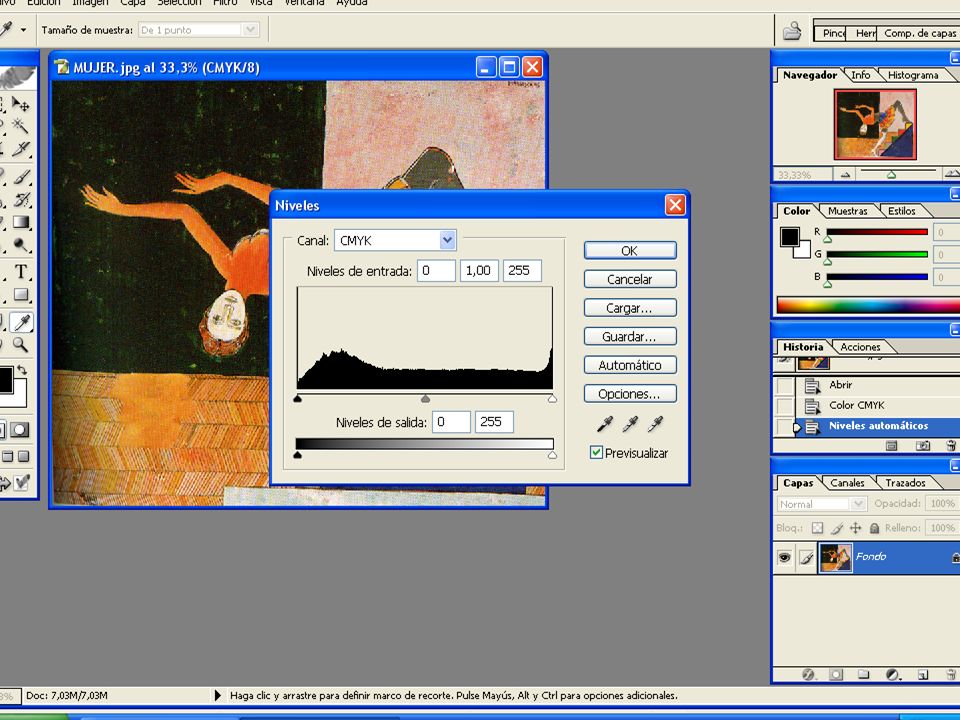Open the Tamaño de muestra dropdown
This screenshot has width=960, height=720.
click(249, 29)
